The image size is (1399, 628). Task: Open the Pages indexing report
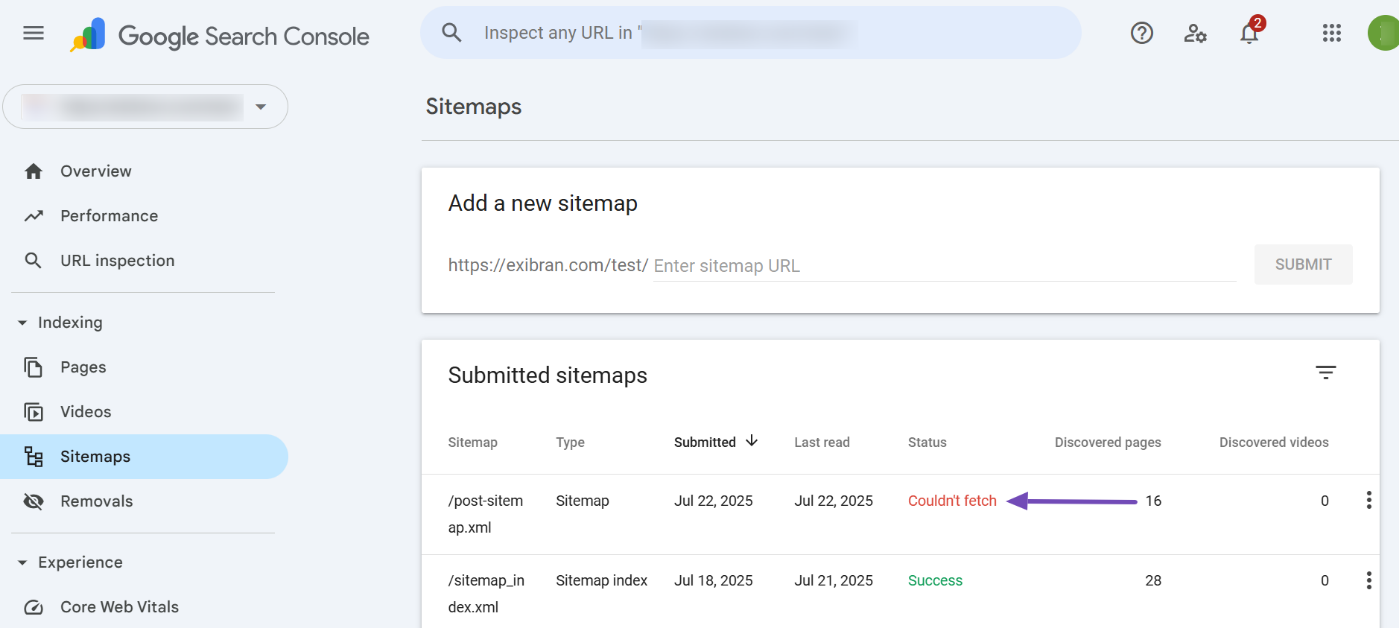(x=83, y=367)
